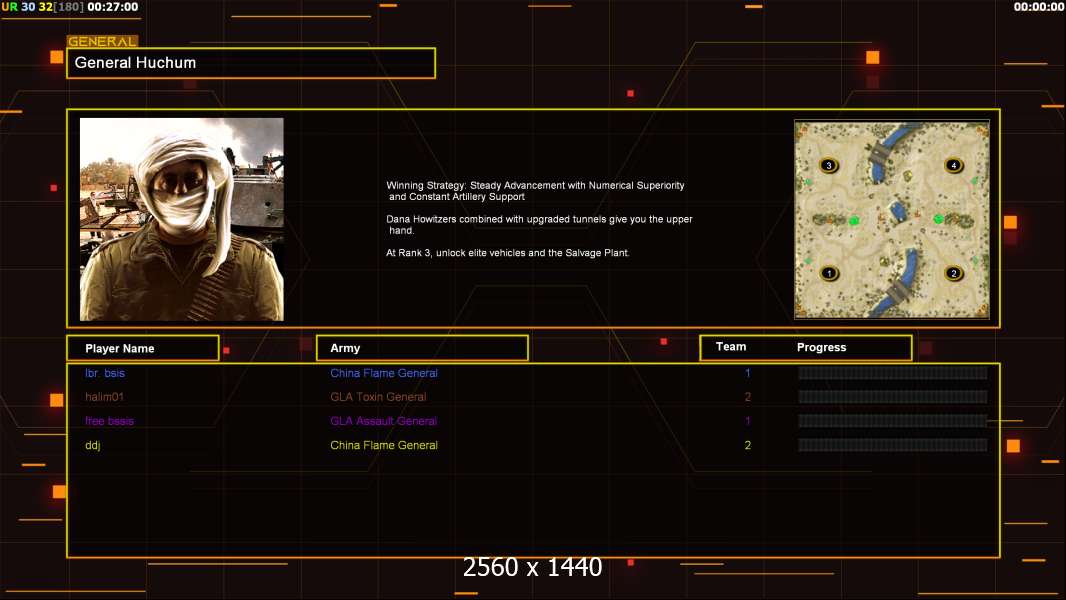This screenshot has height=600, width=1066.
Task: Click the 00:00:00 timer at top right
Action: pos(1039,7)
